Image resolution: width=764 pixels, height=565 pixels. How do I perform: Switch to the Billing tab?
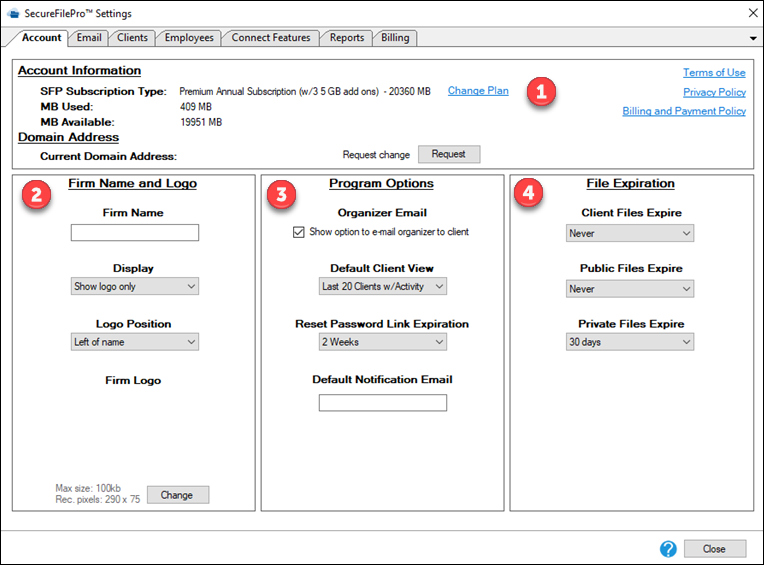[x=395, y=38]
